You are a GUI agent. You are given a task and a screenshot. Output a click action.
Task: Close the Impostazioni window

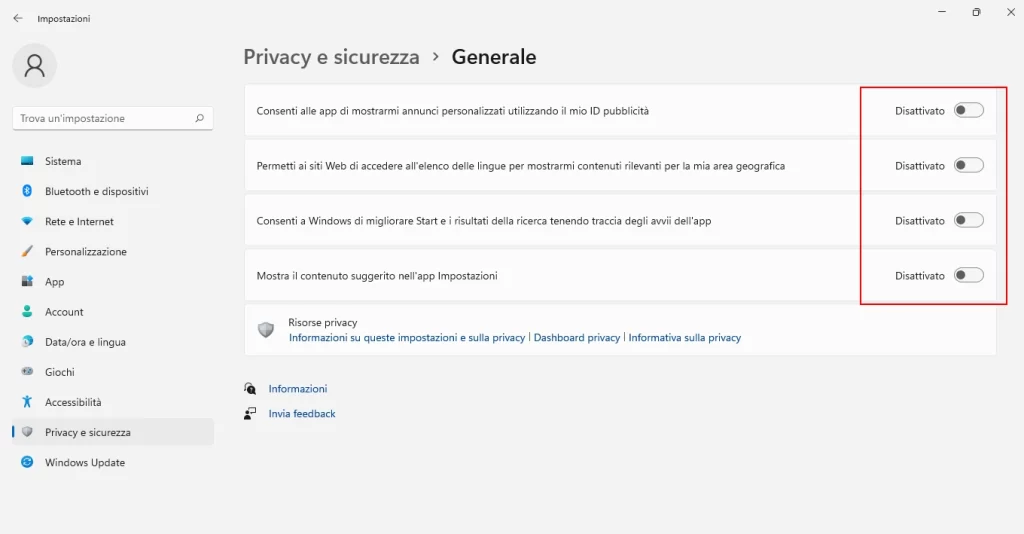1010,12
